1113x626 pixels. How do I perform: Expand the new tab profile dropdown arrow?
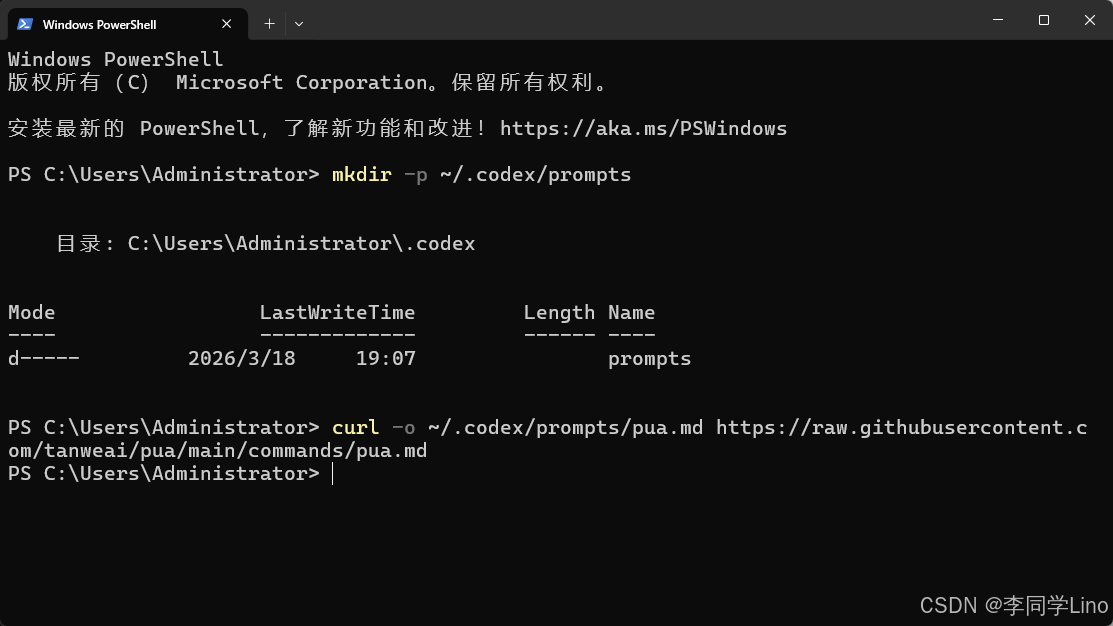click(299, 24)
